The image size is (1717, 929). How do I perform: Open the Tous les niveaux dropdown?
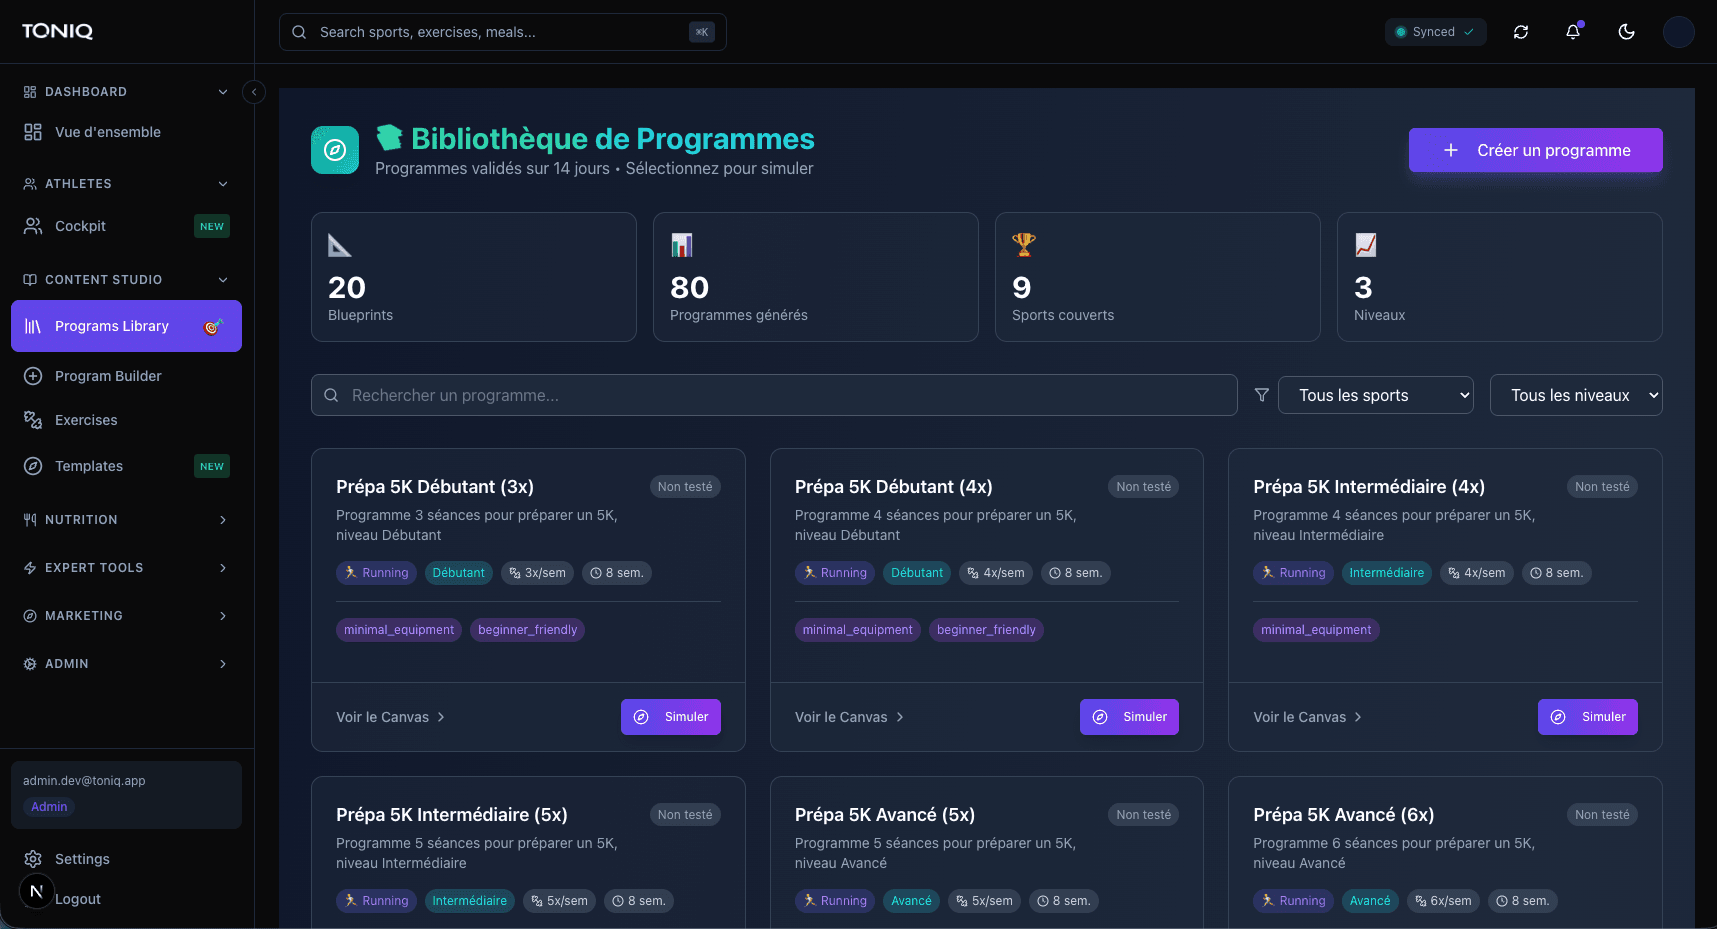coord(1576,395)
